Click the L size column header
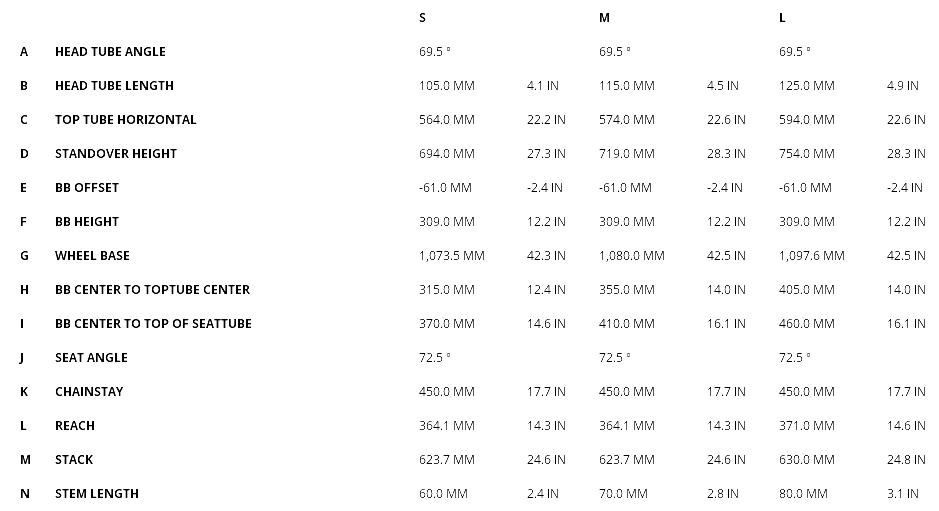Screen dimensions: 939x511 782,17
